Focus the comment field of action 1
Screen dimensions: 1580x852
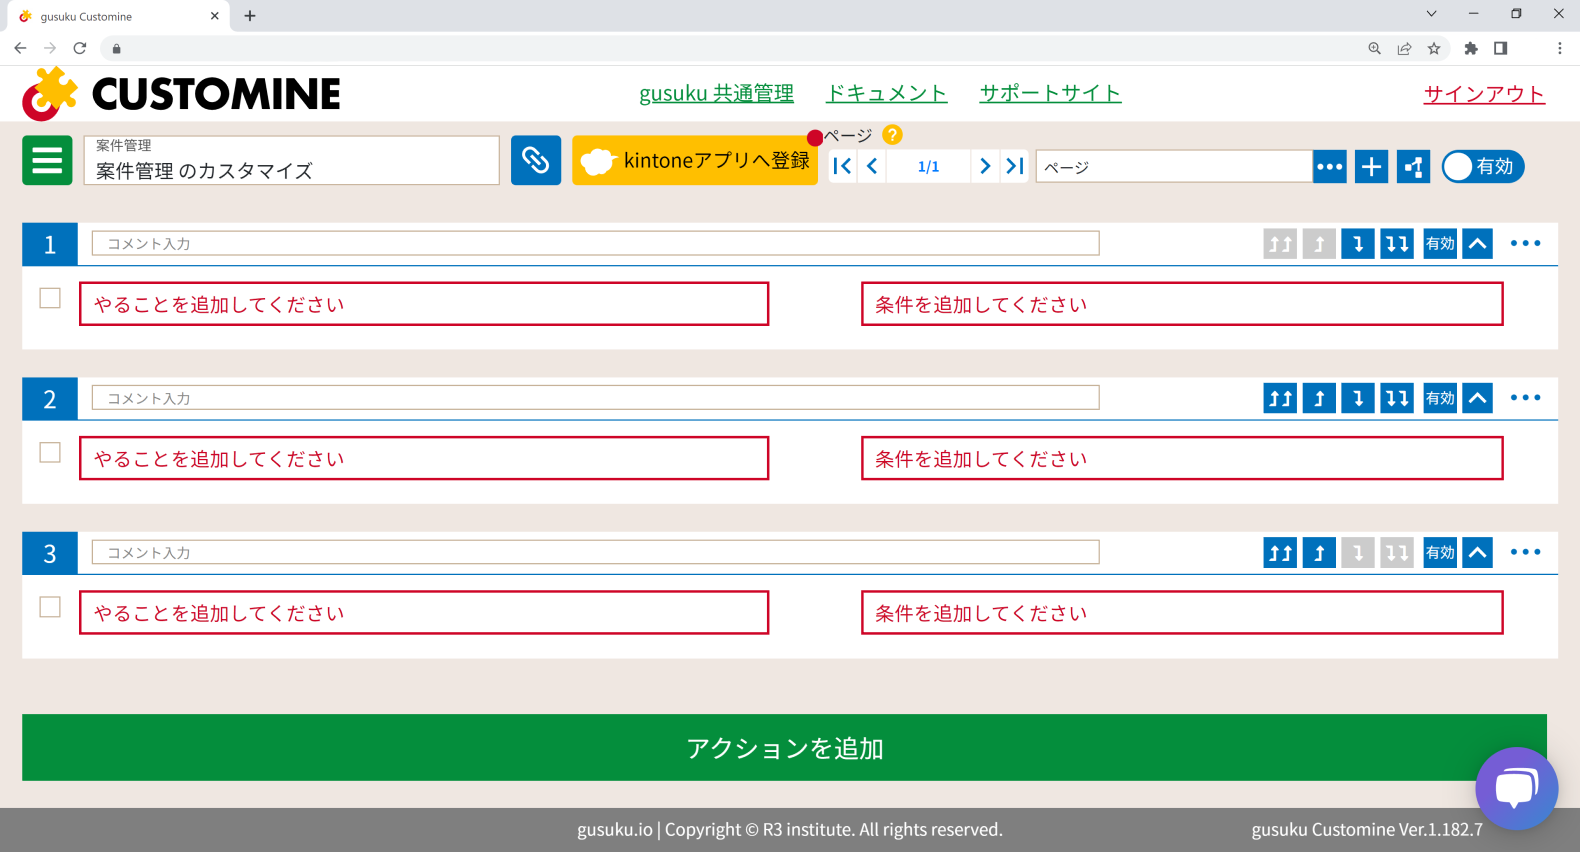[x=596, y=243]
